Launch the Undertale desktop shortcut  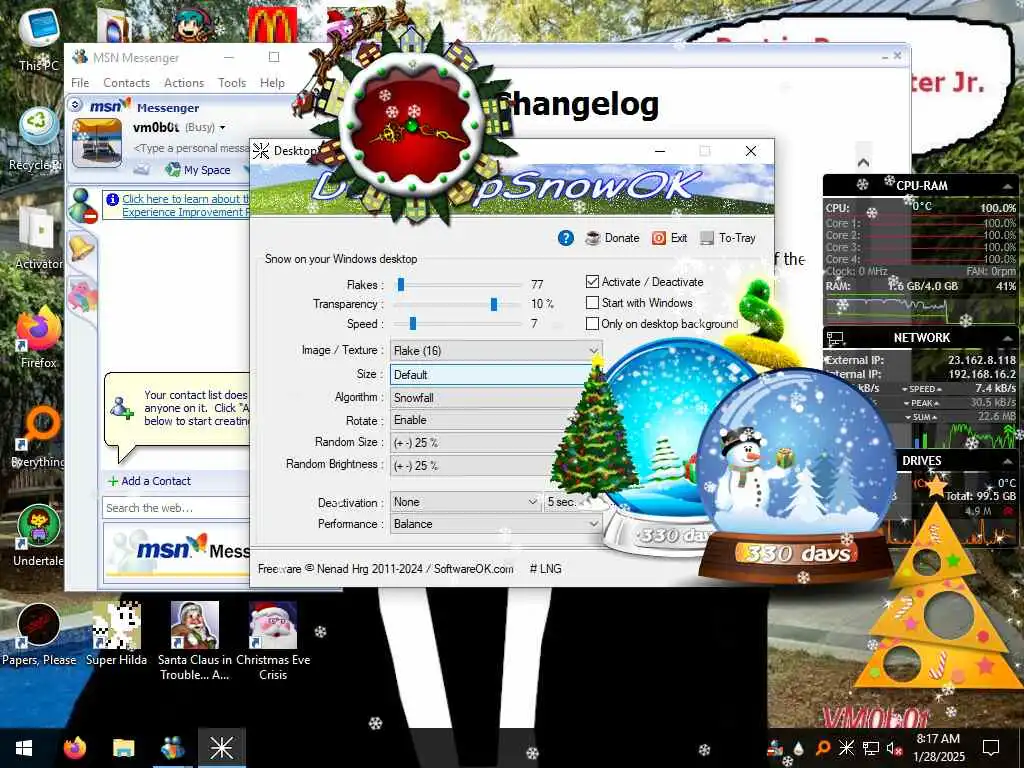pyautogui.click(x=39, y=536)
